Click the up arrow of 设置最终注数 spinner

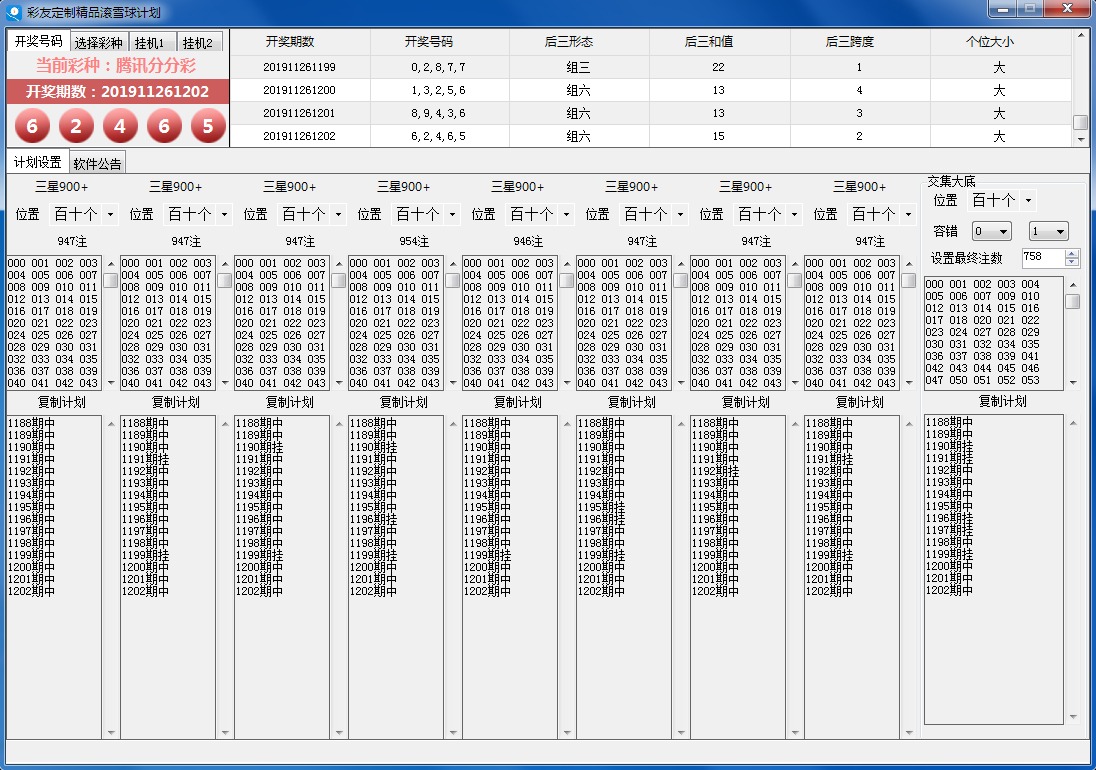(x=1072, y=254)
